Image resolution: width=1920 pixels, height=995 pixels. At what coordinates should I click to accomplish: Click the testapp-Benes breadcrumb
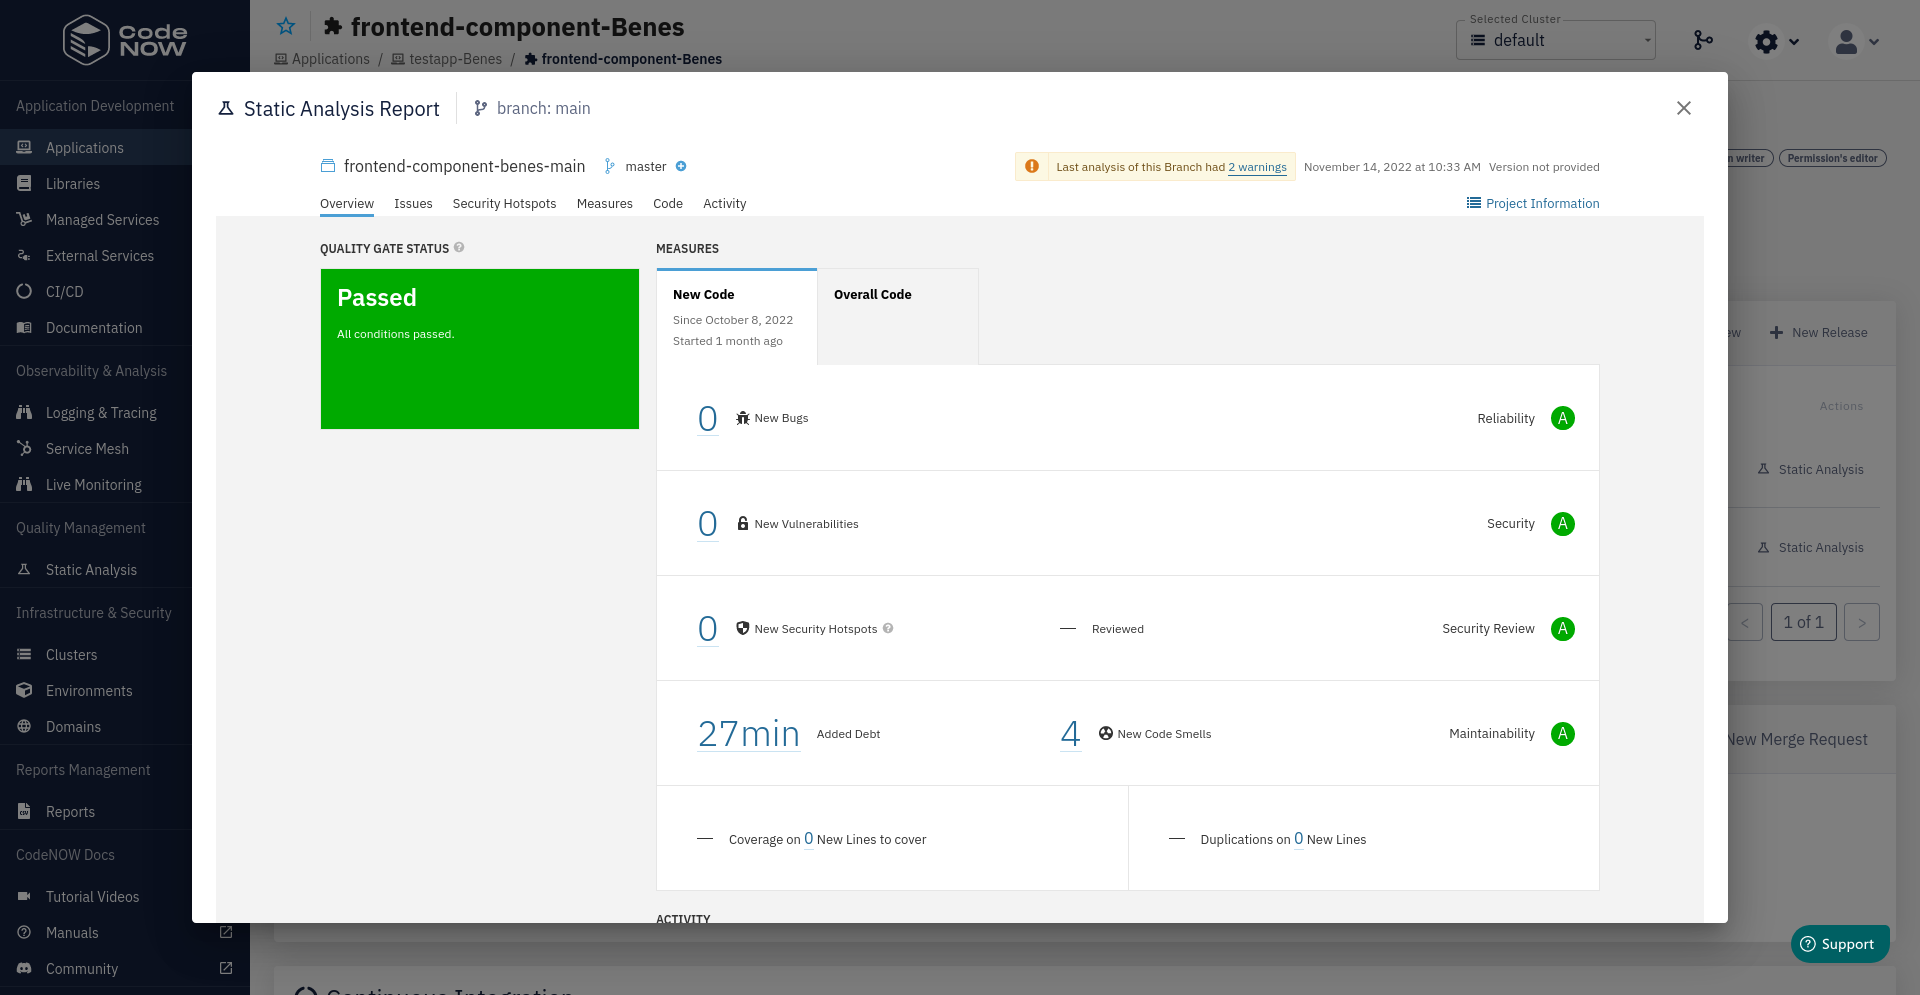pos(447,59)
